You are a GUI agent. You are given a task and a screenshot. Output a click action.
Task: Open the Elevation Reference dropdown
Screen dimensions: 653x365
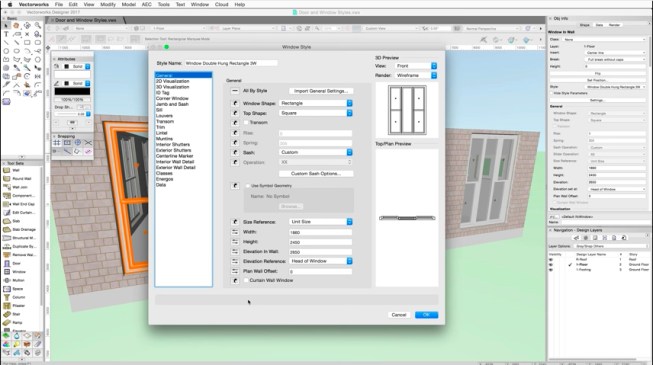pyautogui.click(x=321, y=261)
